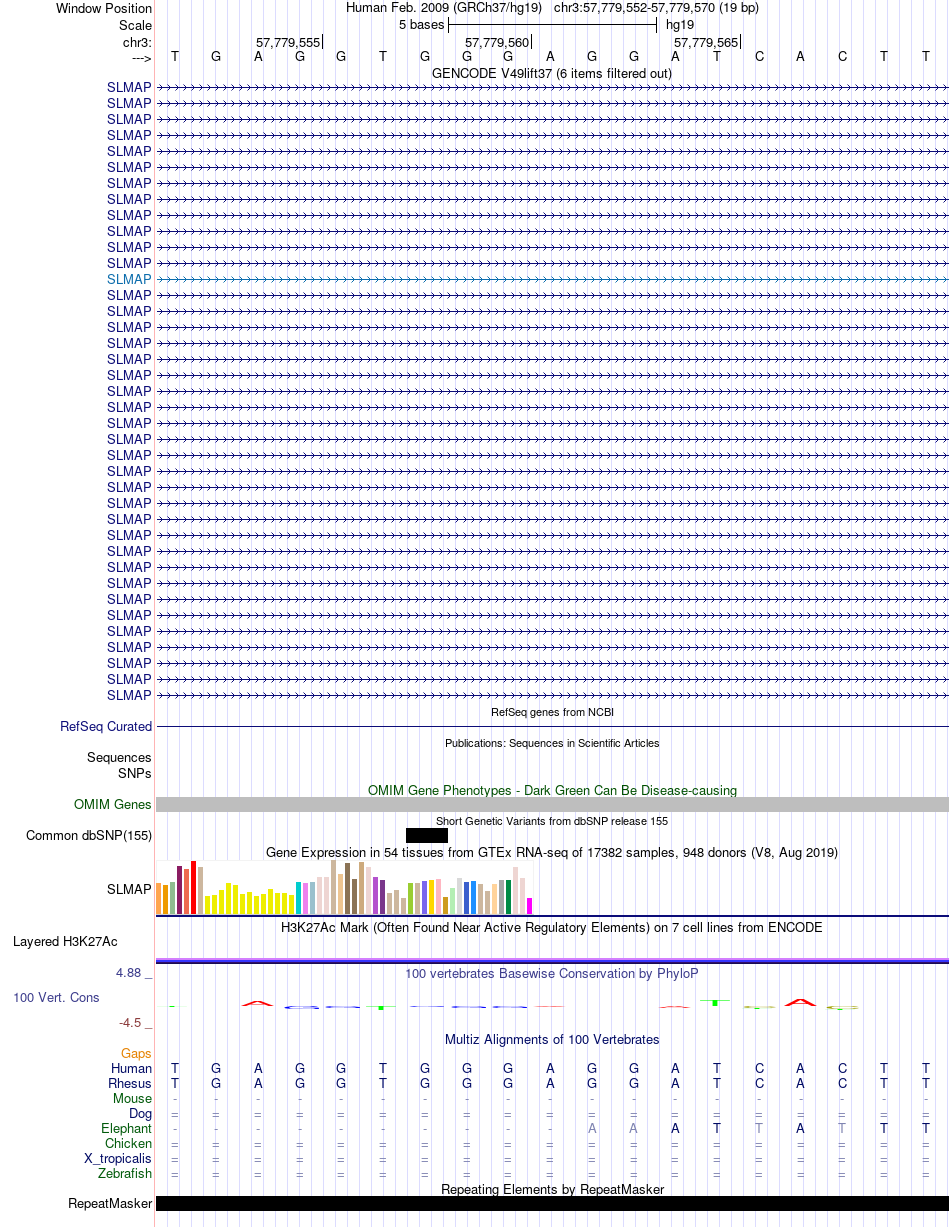The height and width of the screenshot is (1227, 950).
Task: Open the PhyloP Basewise Conservation title
Action: click(x=552, y=974)
